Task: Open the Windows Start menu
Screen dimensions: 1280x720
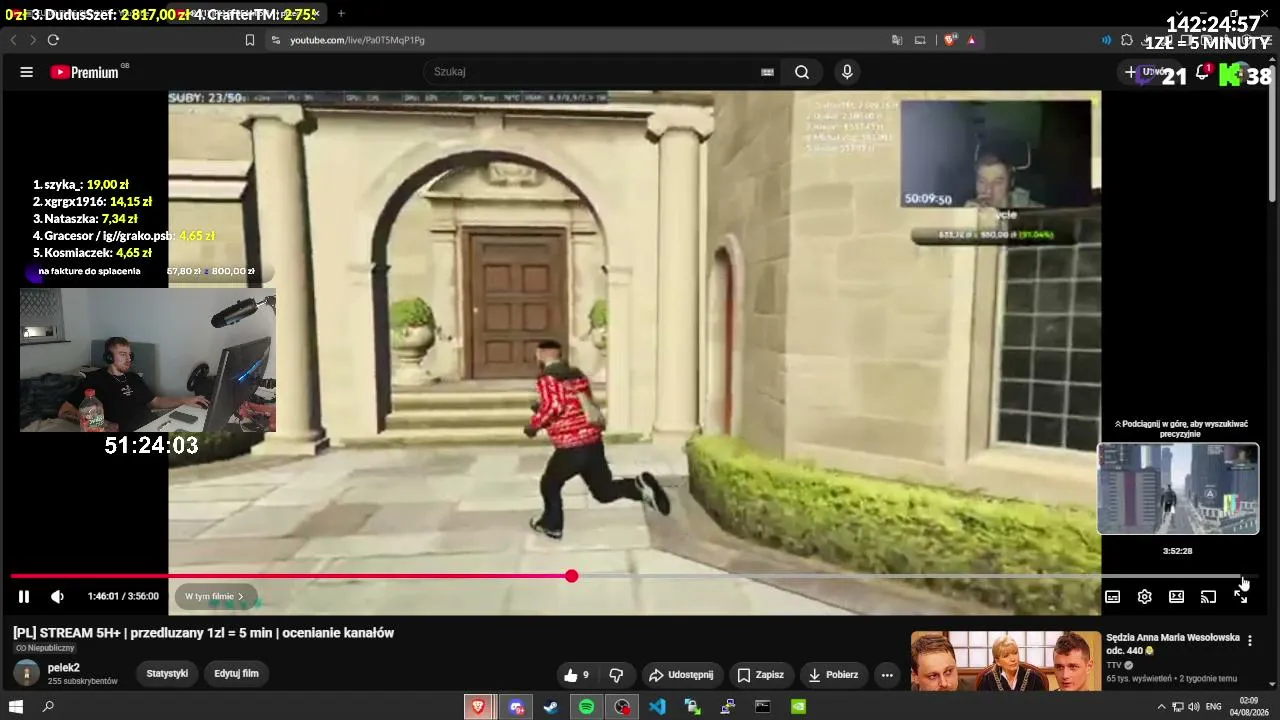Action: 16,707
